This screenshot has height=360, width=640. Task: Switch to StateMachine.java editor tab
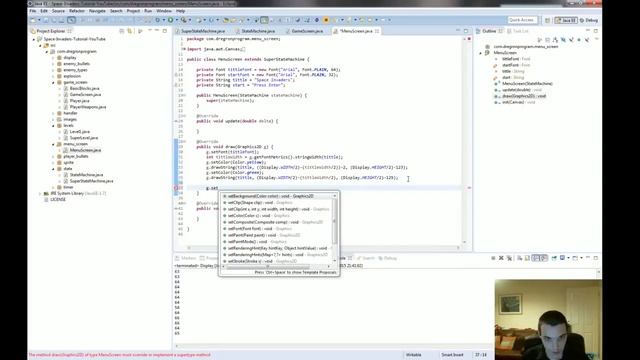(258, 31)
